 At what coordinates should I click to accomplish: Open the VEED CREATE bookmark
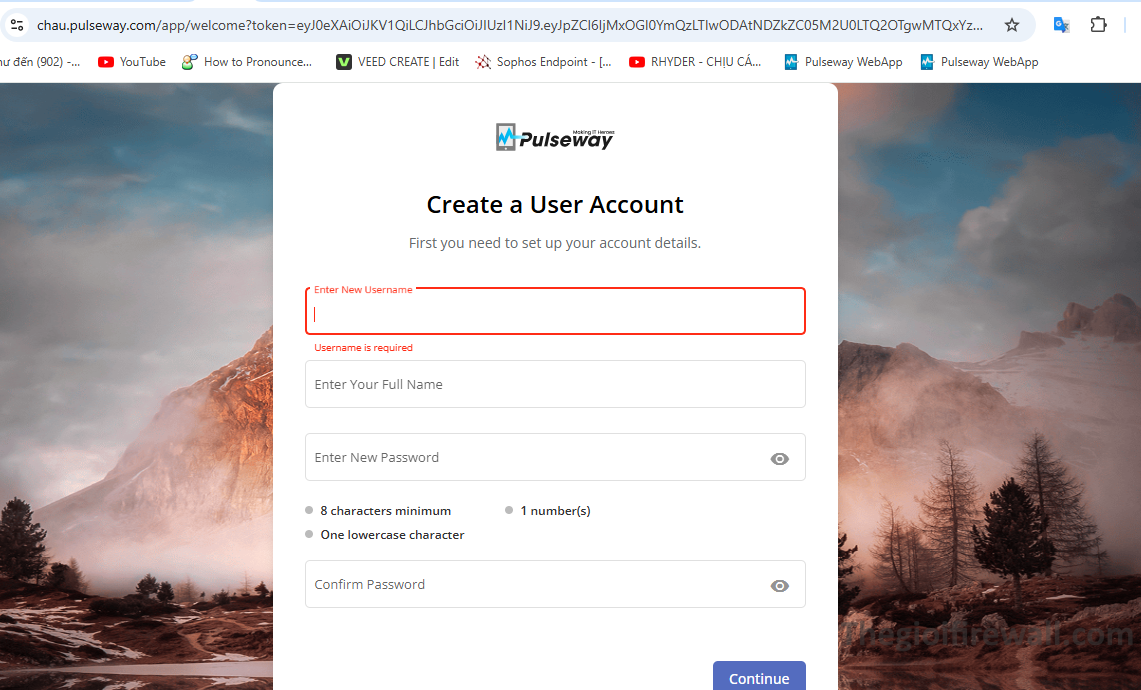pyautogui.click(x=398, y=62)
